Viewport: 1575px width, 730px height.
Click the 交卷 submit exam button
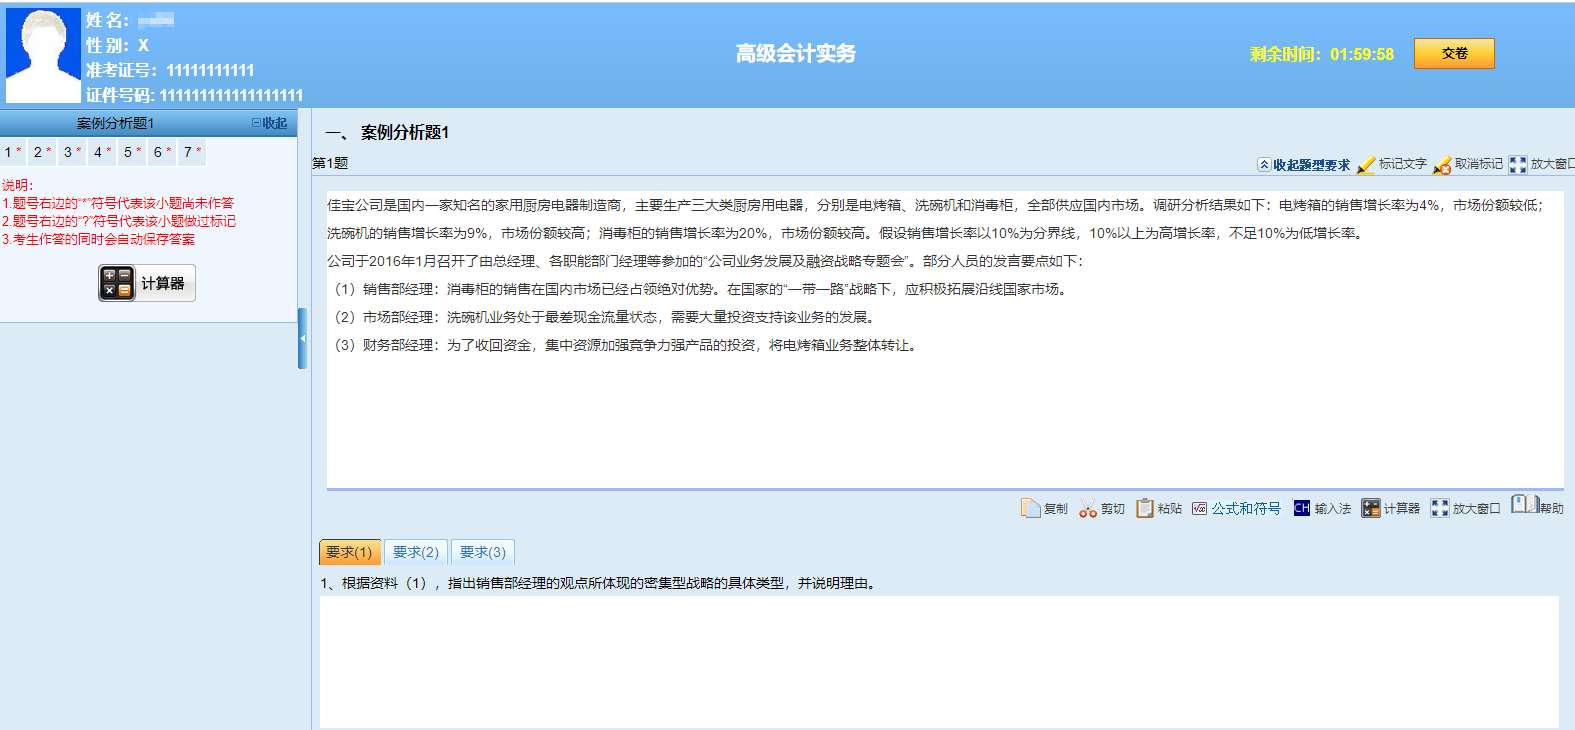[x=1454, y=54]
